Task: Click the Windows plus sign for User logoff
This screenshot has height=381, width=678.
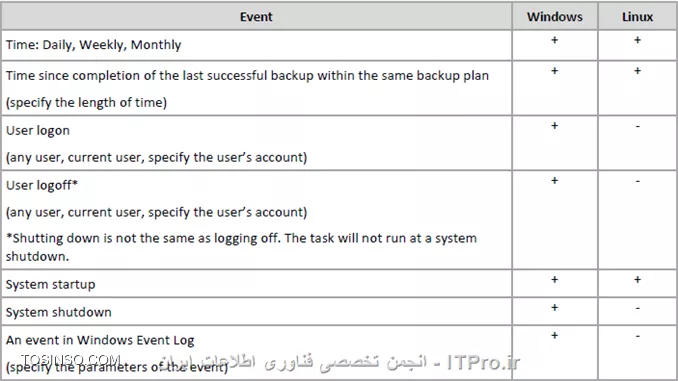Action: 554,181
